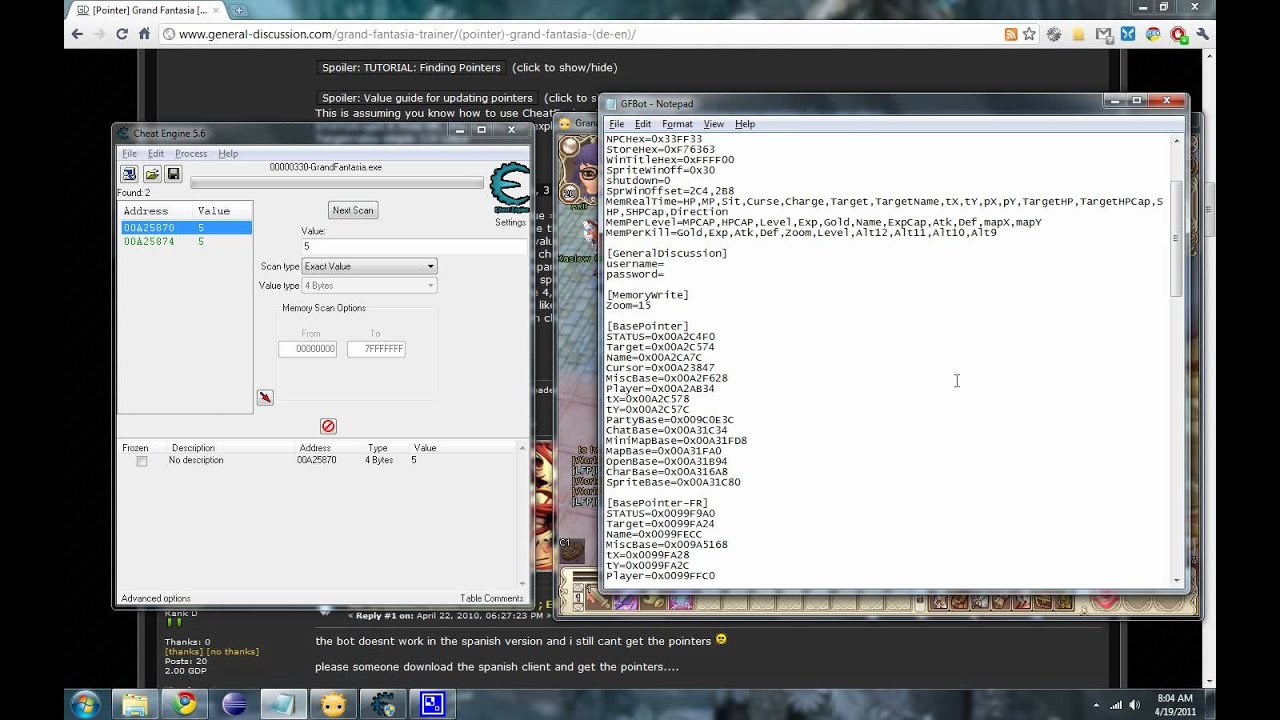The height and width of the screenshot is (720, 1280).
Task: Select found address 00A25870 in results list
Action: pyautogui.click(x=185, y=228)
